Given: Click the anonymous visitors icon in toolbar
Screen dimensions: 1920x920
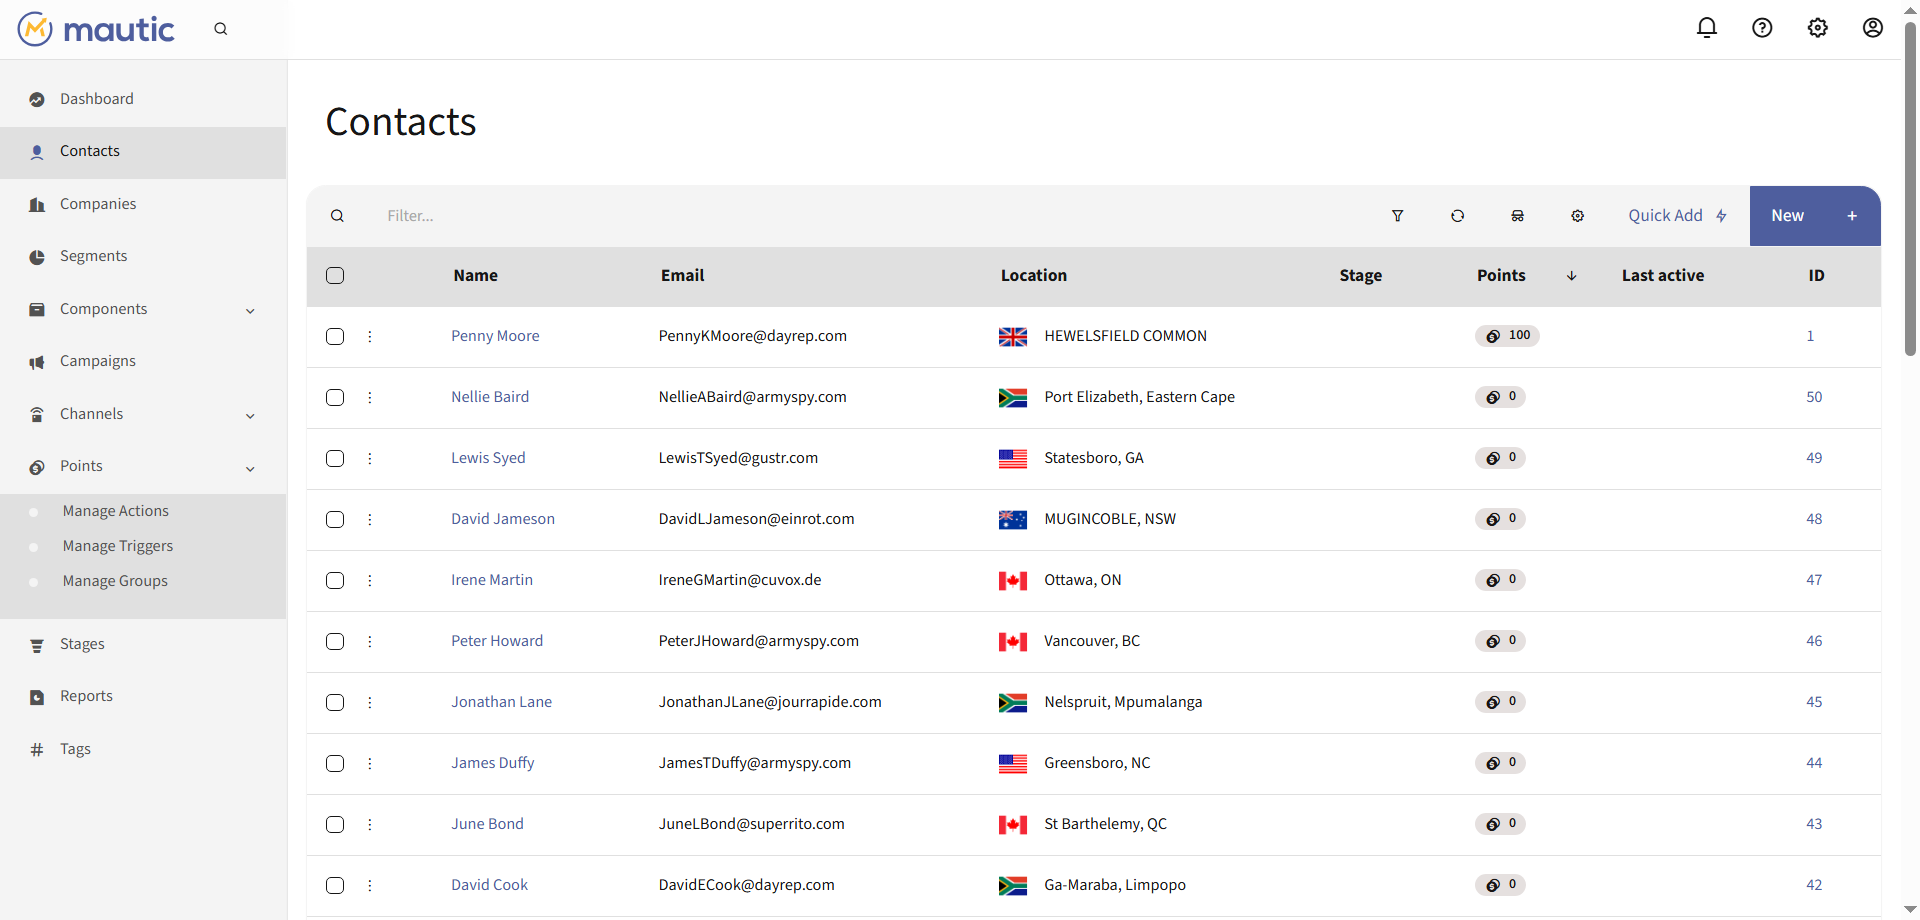Looking at the screenshot, I should (x=1517, y=216).
